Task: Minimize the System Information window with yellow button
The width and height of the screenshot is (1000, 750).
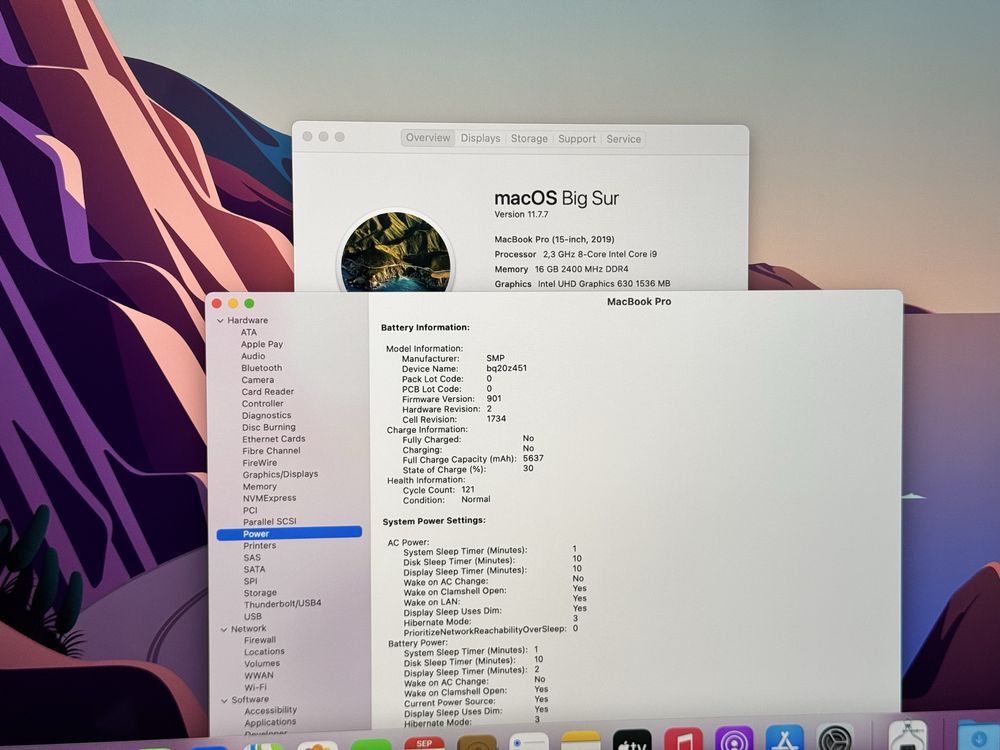Action: [233, 304]
